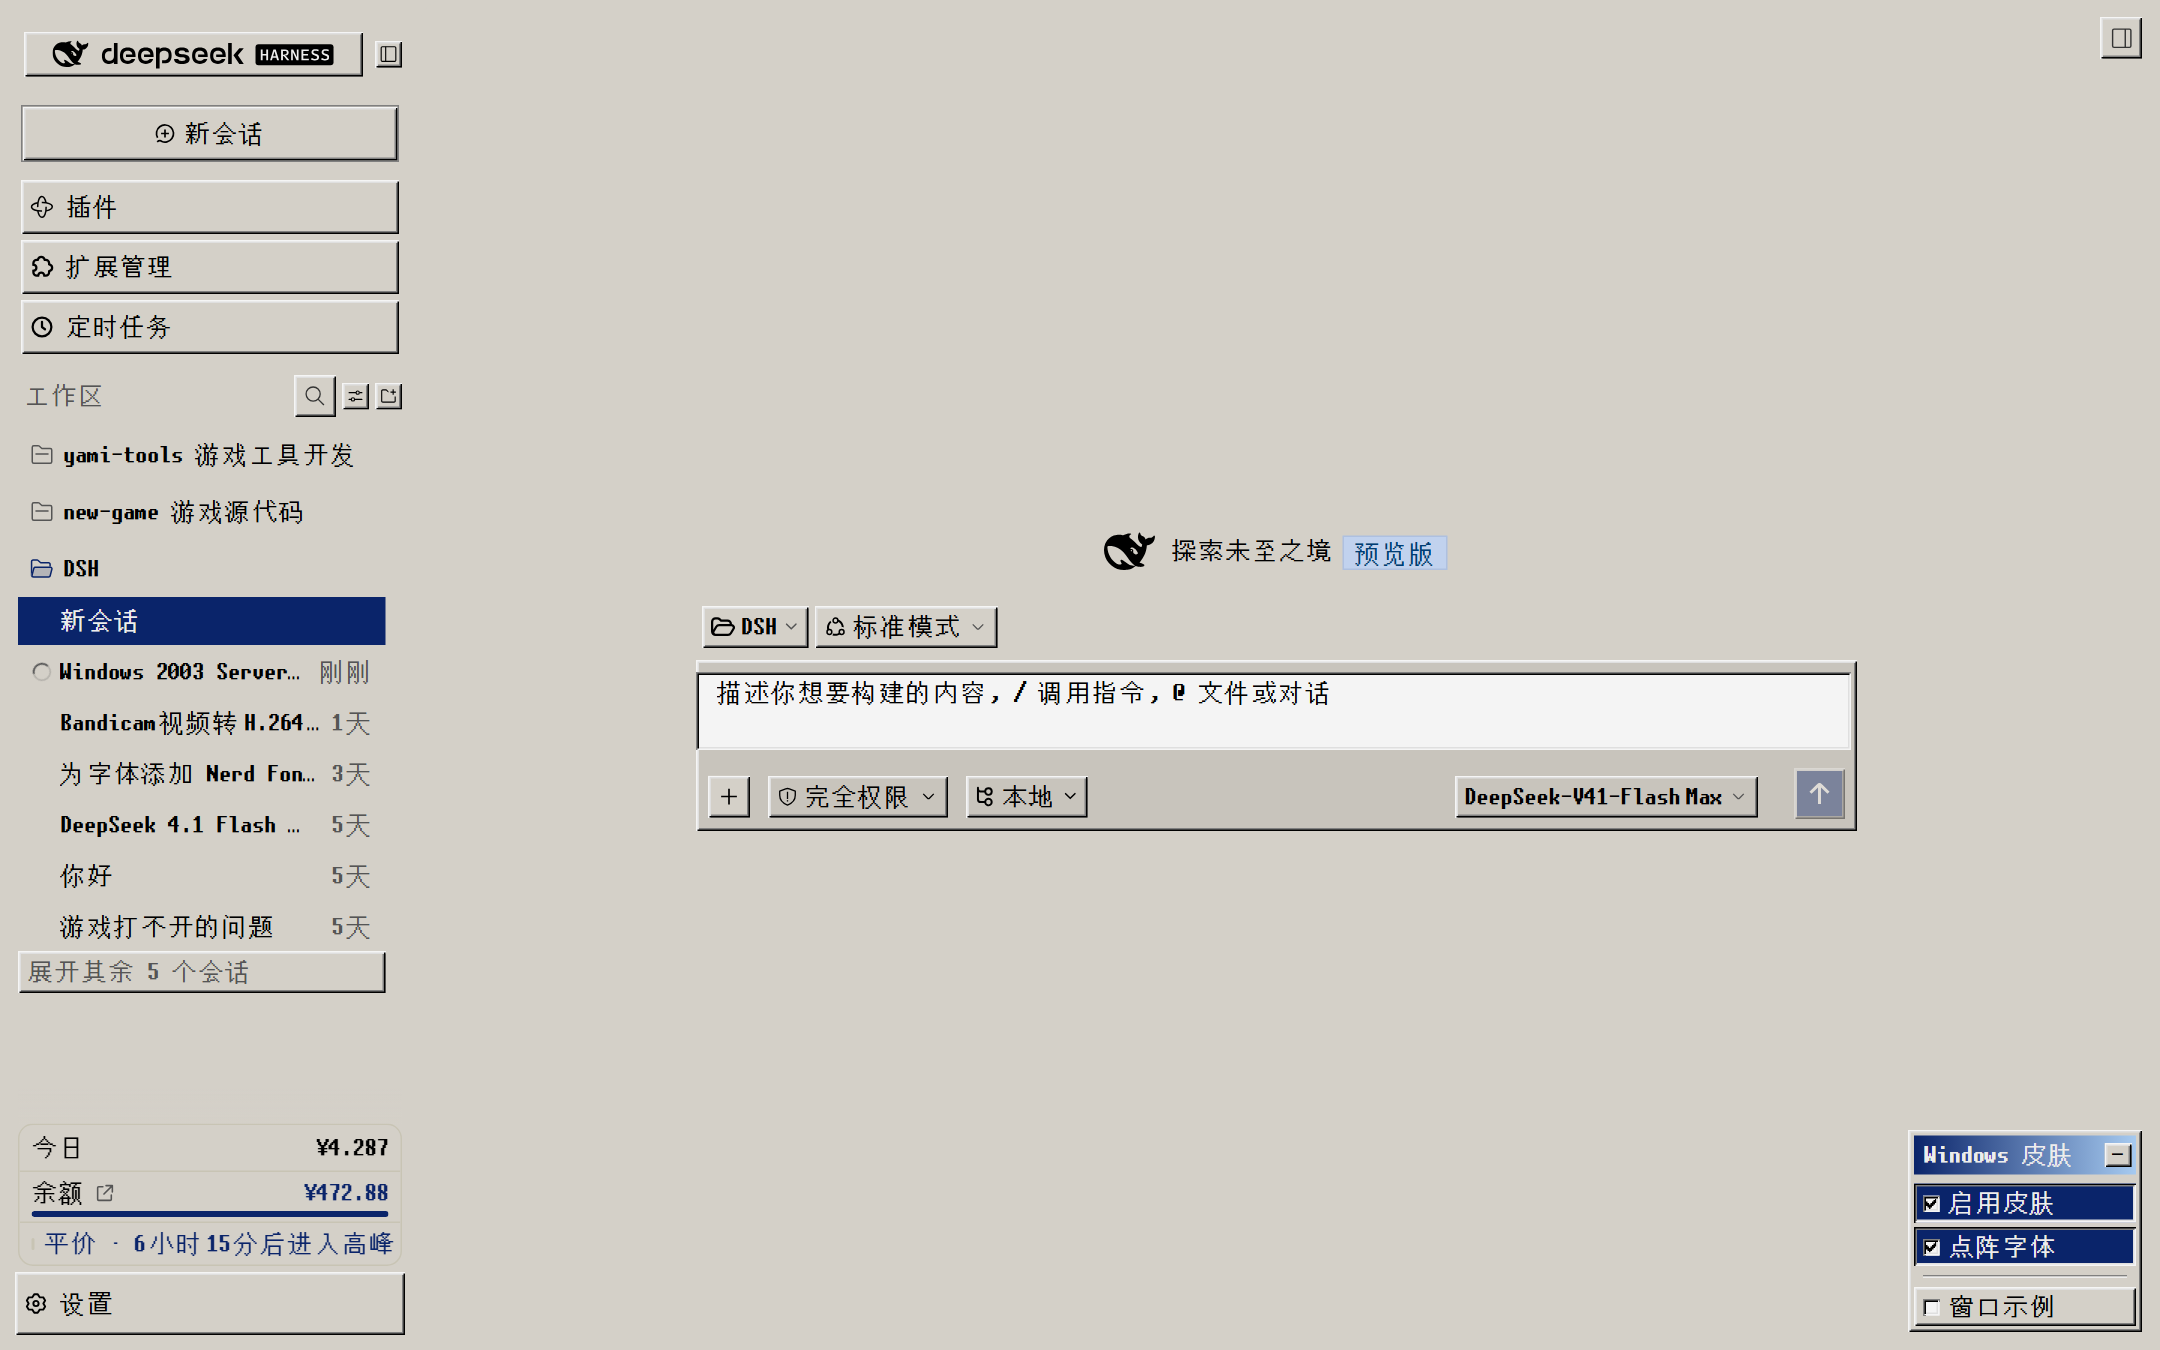Viewport: 2160px width, 1350px height.
Task: Open 游戏打不开的问题 conversation
Action: click(202, 927)
